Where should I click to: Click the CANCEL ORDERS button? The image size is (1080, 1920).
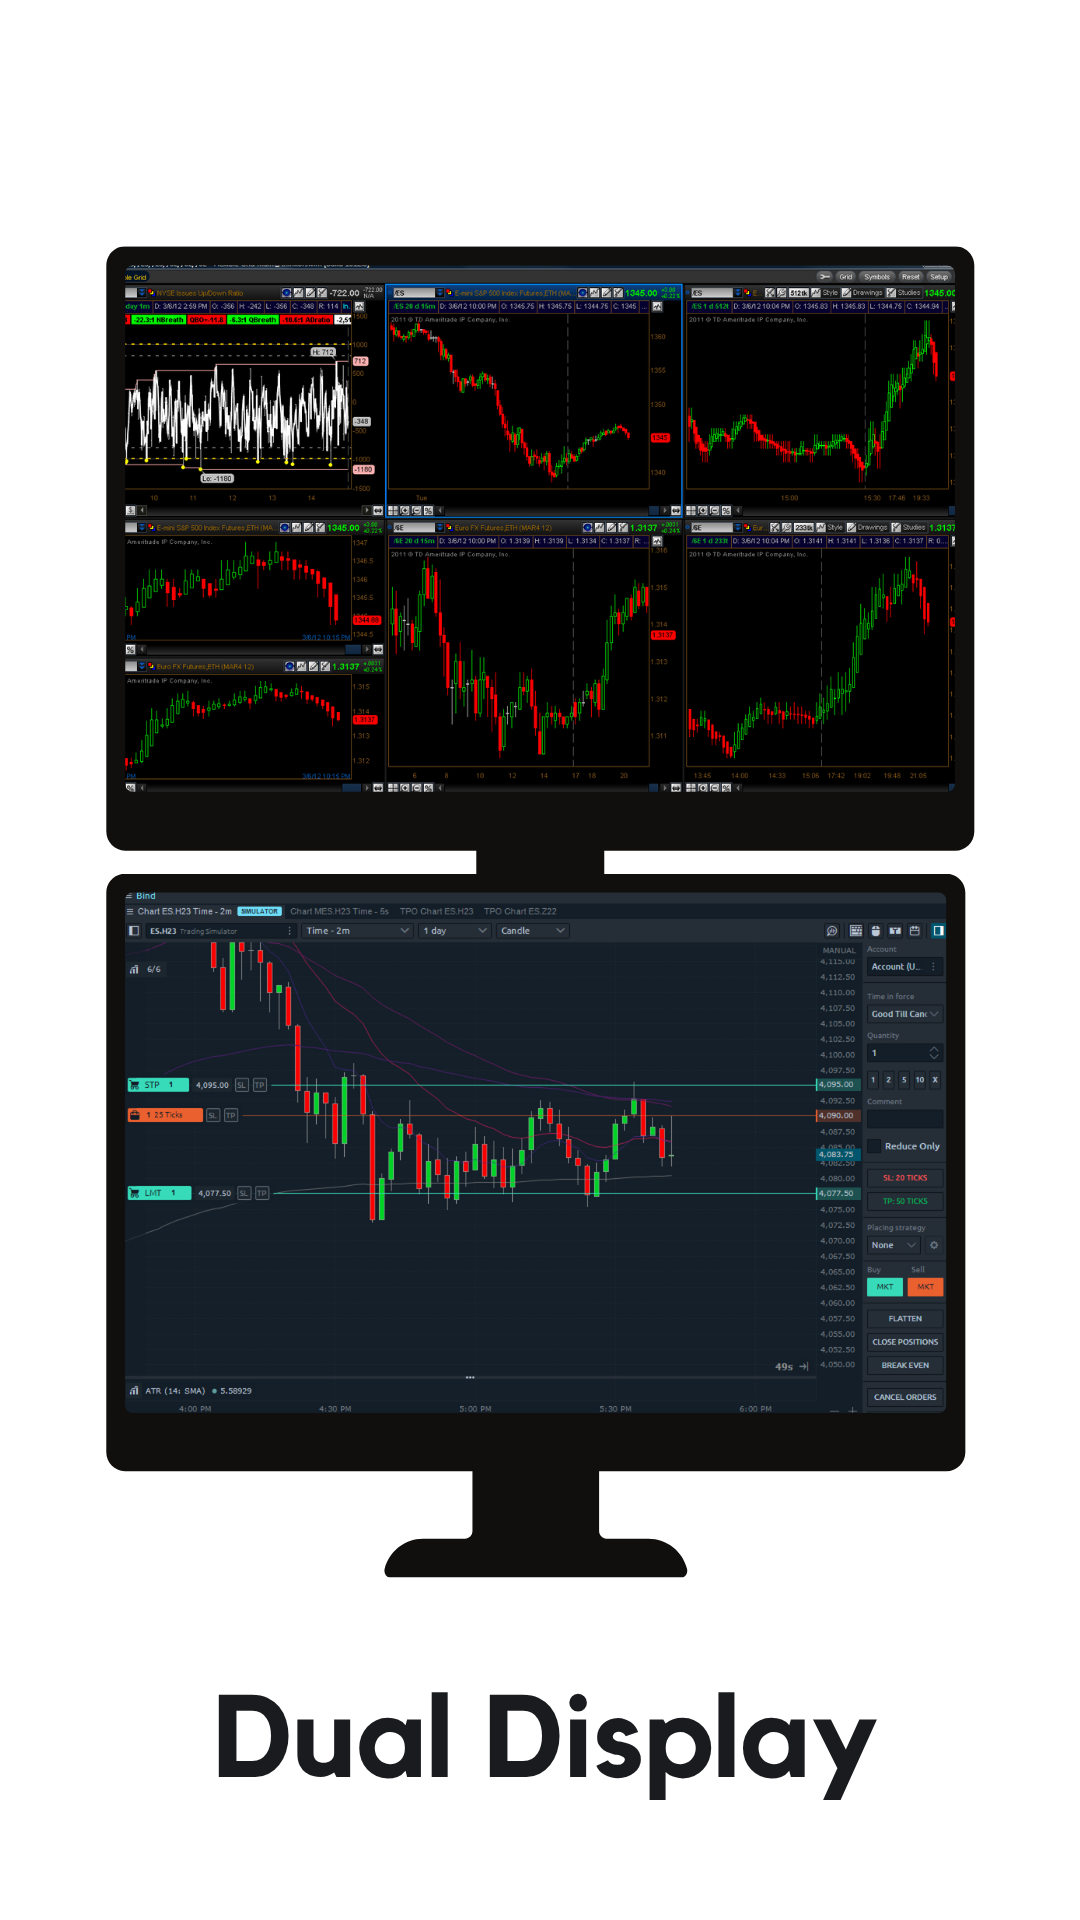[x=905, y=1397]
